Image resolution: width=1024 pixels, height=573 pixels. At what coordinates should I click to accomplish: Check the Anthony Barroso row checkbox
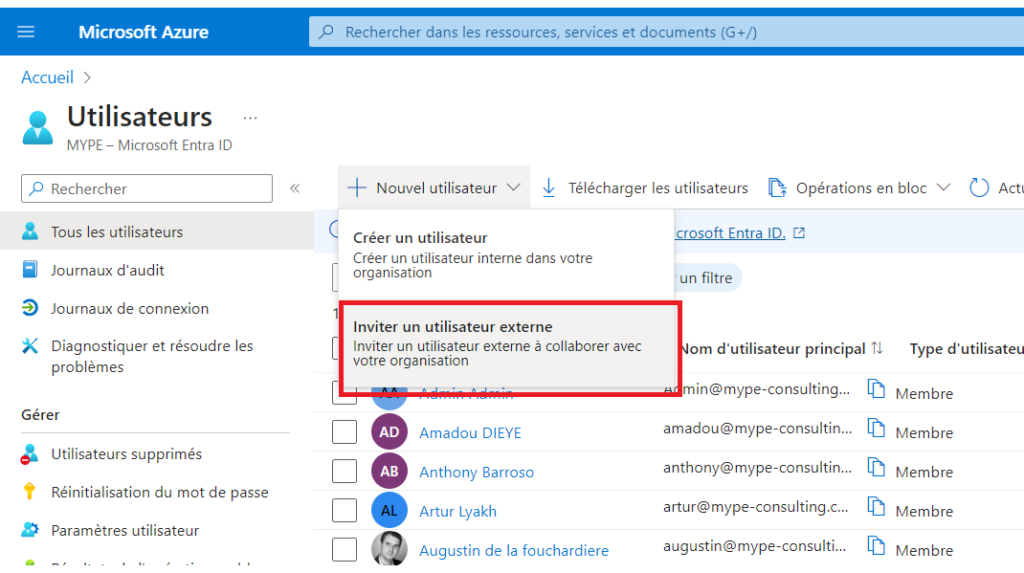[344, 471]
